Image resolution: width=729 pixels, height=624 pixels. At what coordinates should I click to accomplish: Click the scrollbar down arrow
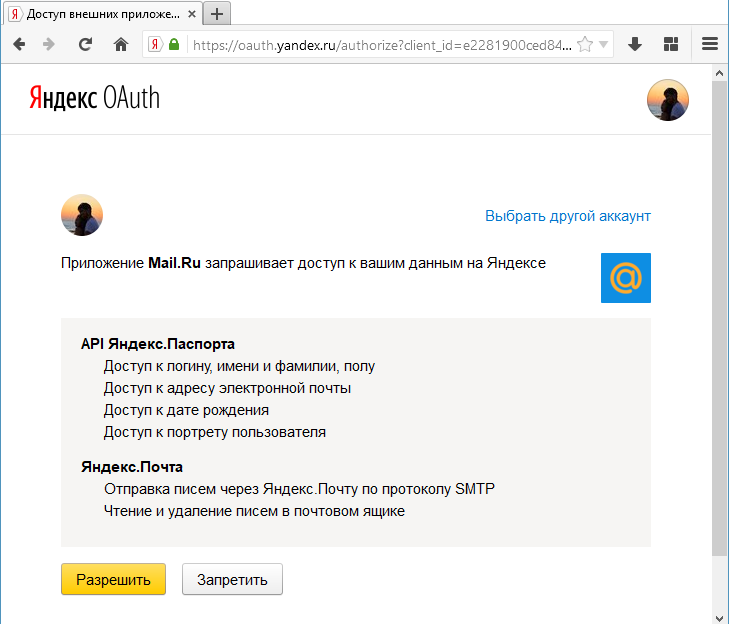pyautogui.click(x=719, y=617)
